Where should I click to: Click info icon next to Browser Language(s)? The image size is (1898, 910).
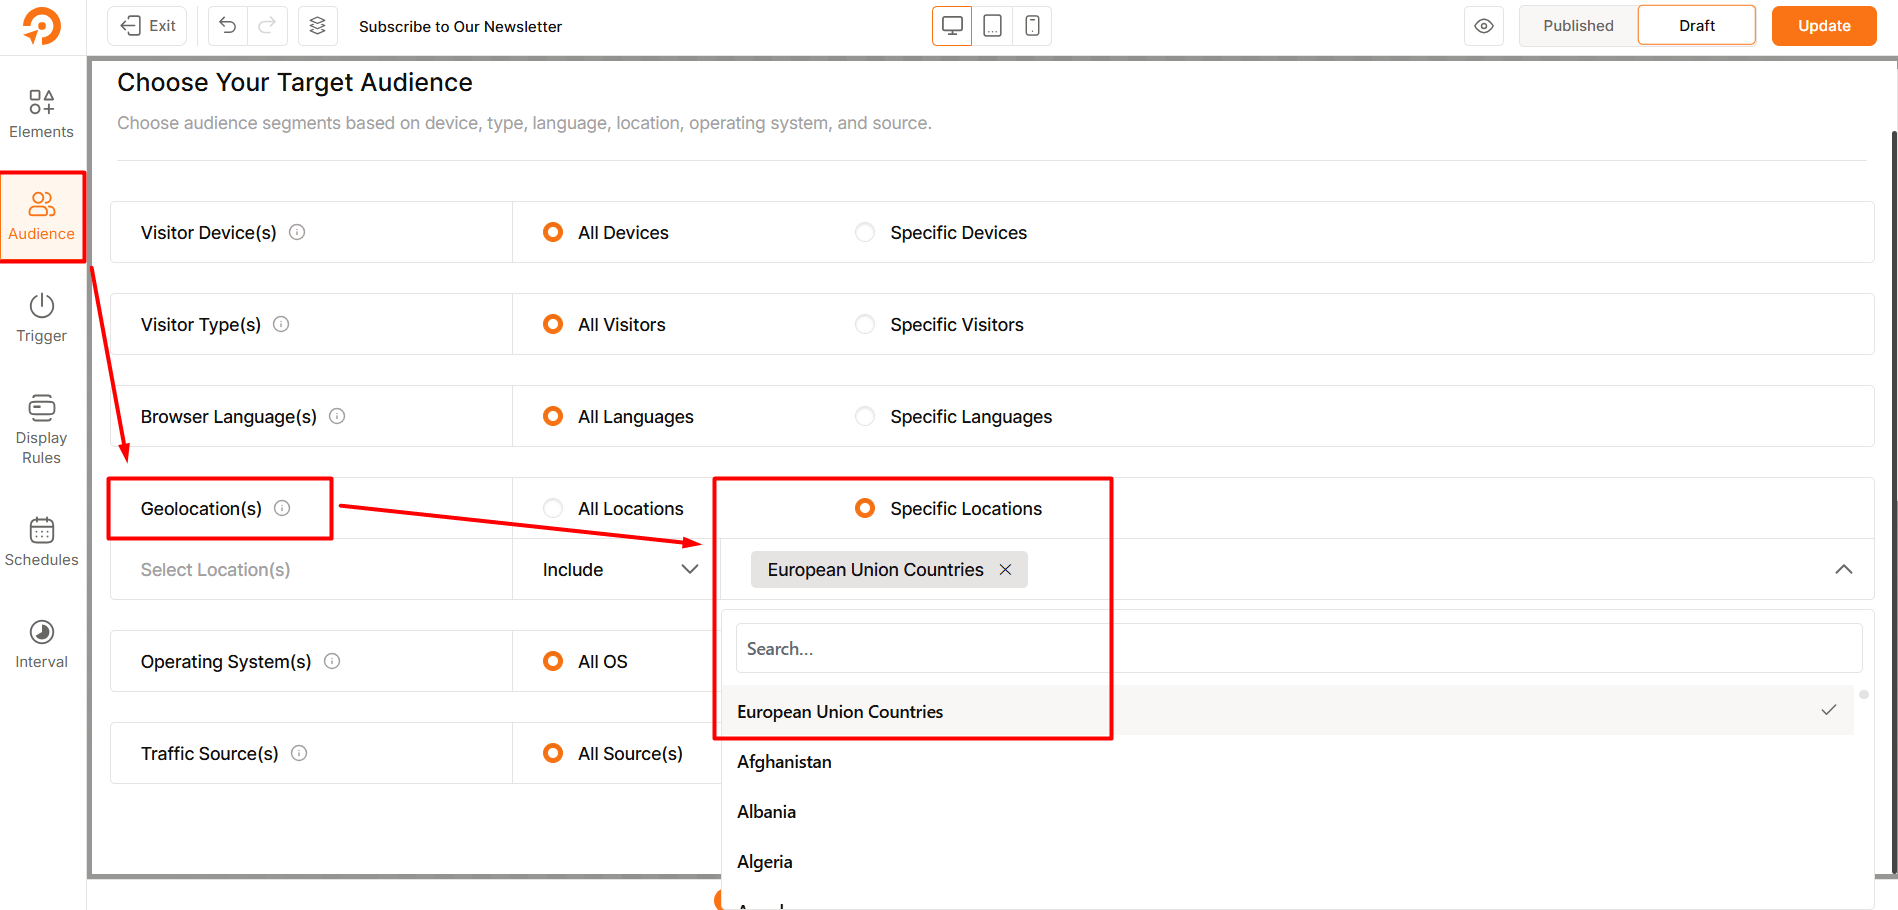point(337,416)
